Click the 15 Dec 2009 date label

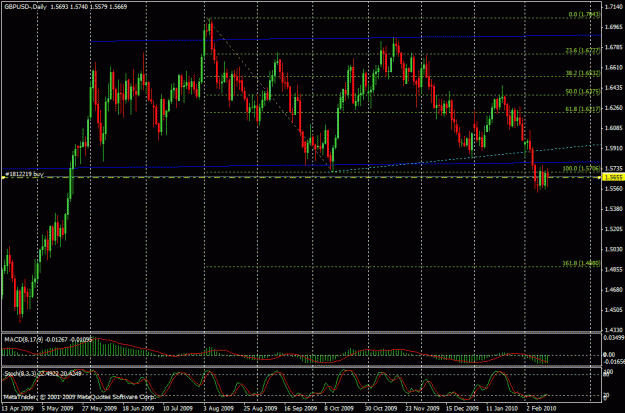pyautogui.click(x=462, y=409)
